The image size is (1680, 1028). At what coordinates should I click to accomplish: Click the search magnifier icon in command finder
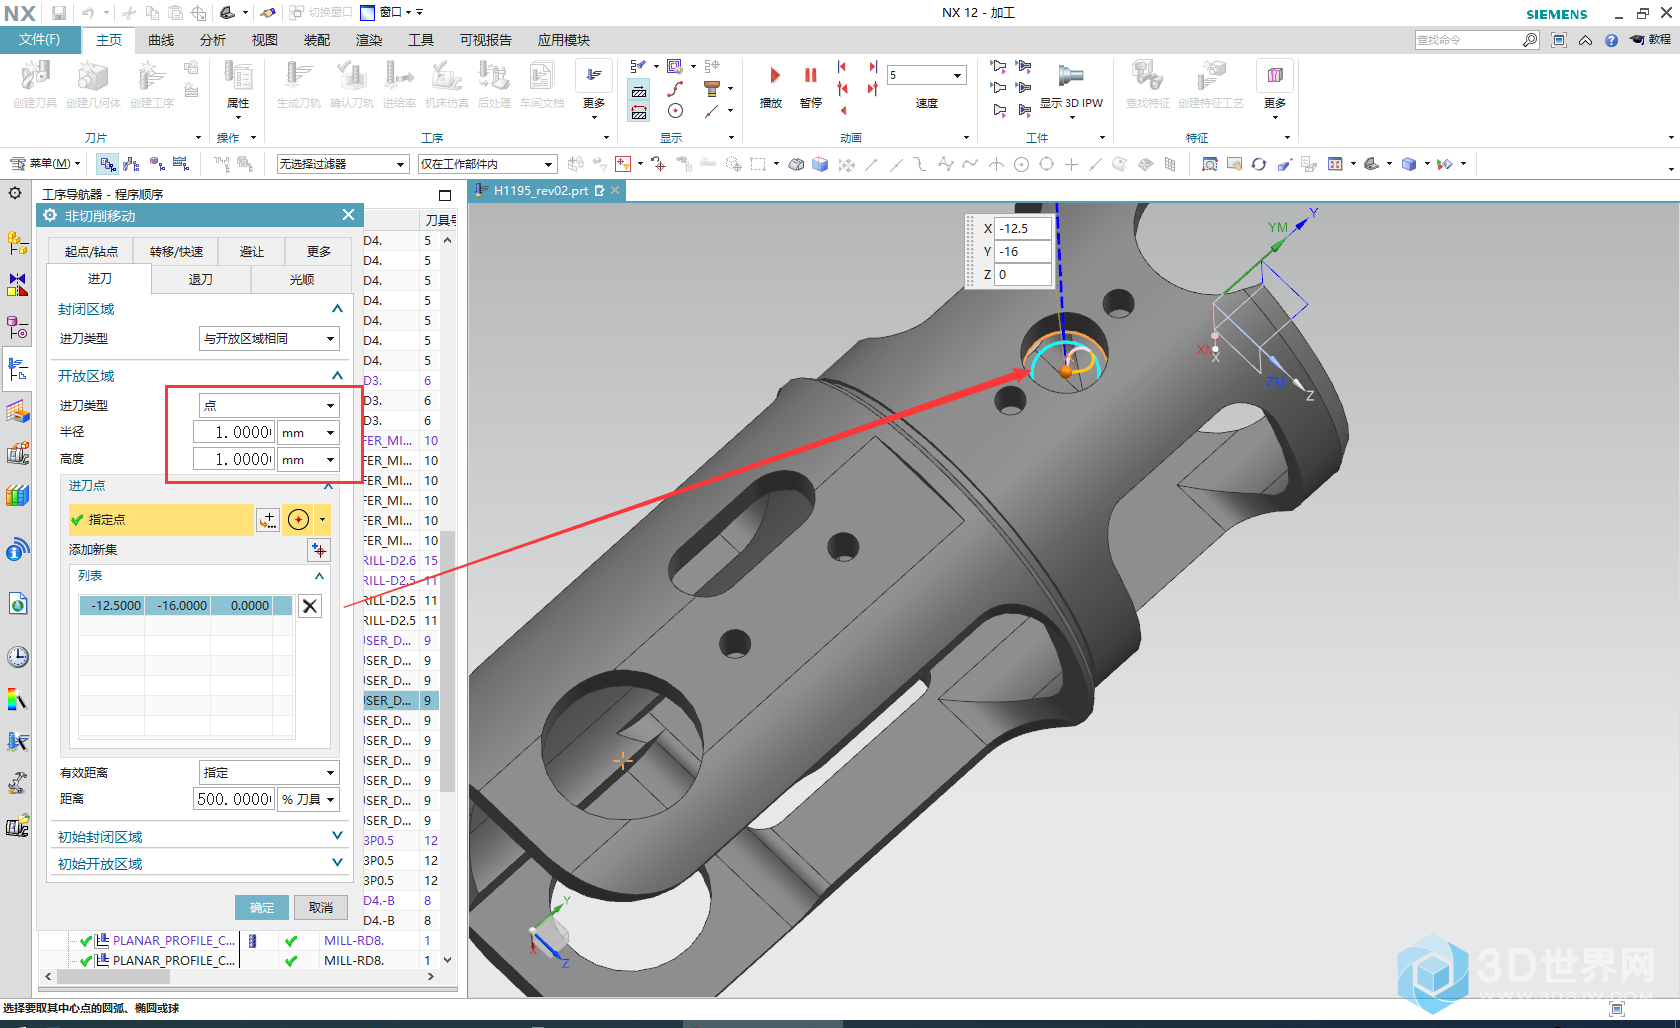(1529, 40)
